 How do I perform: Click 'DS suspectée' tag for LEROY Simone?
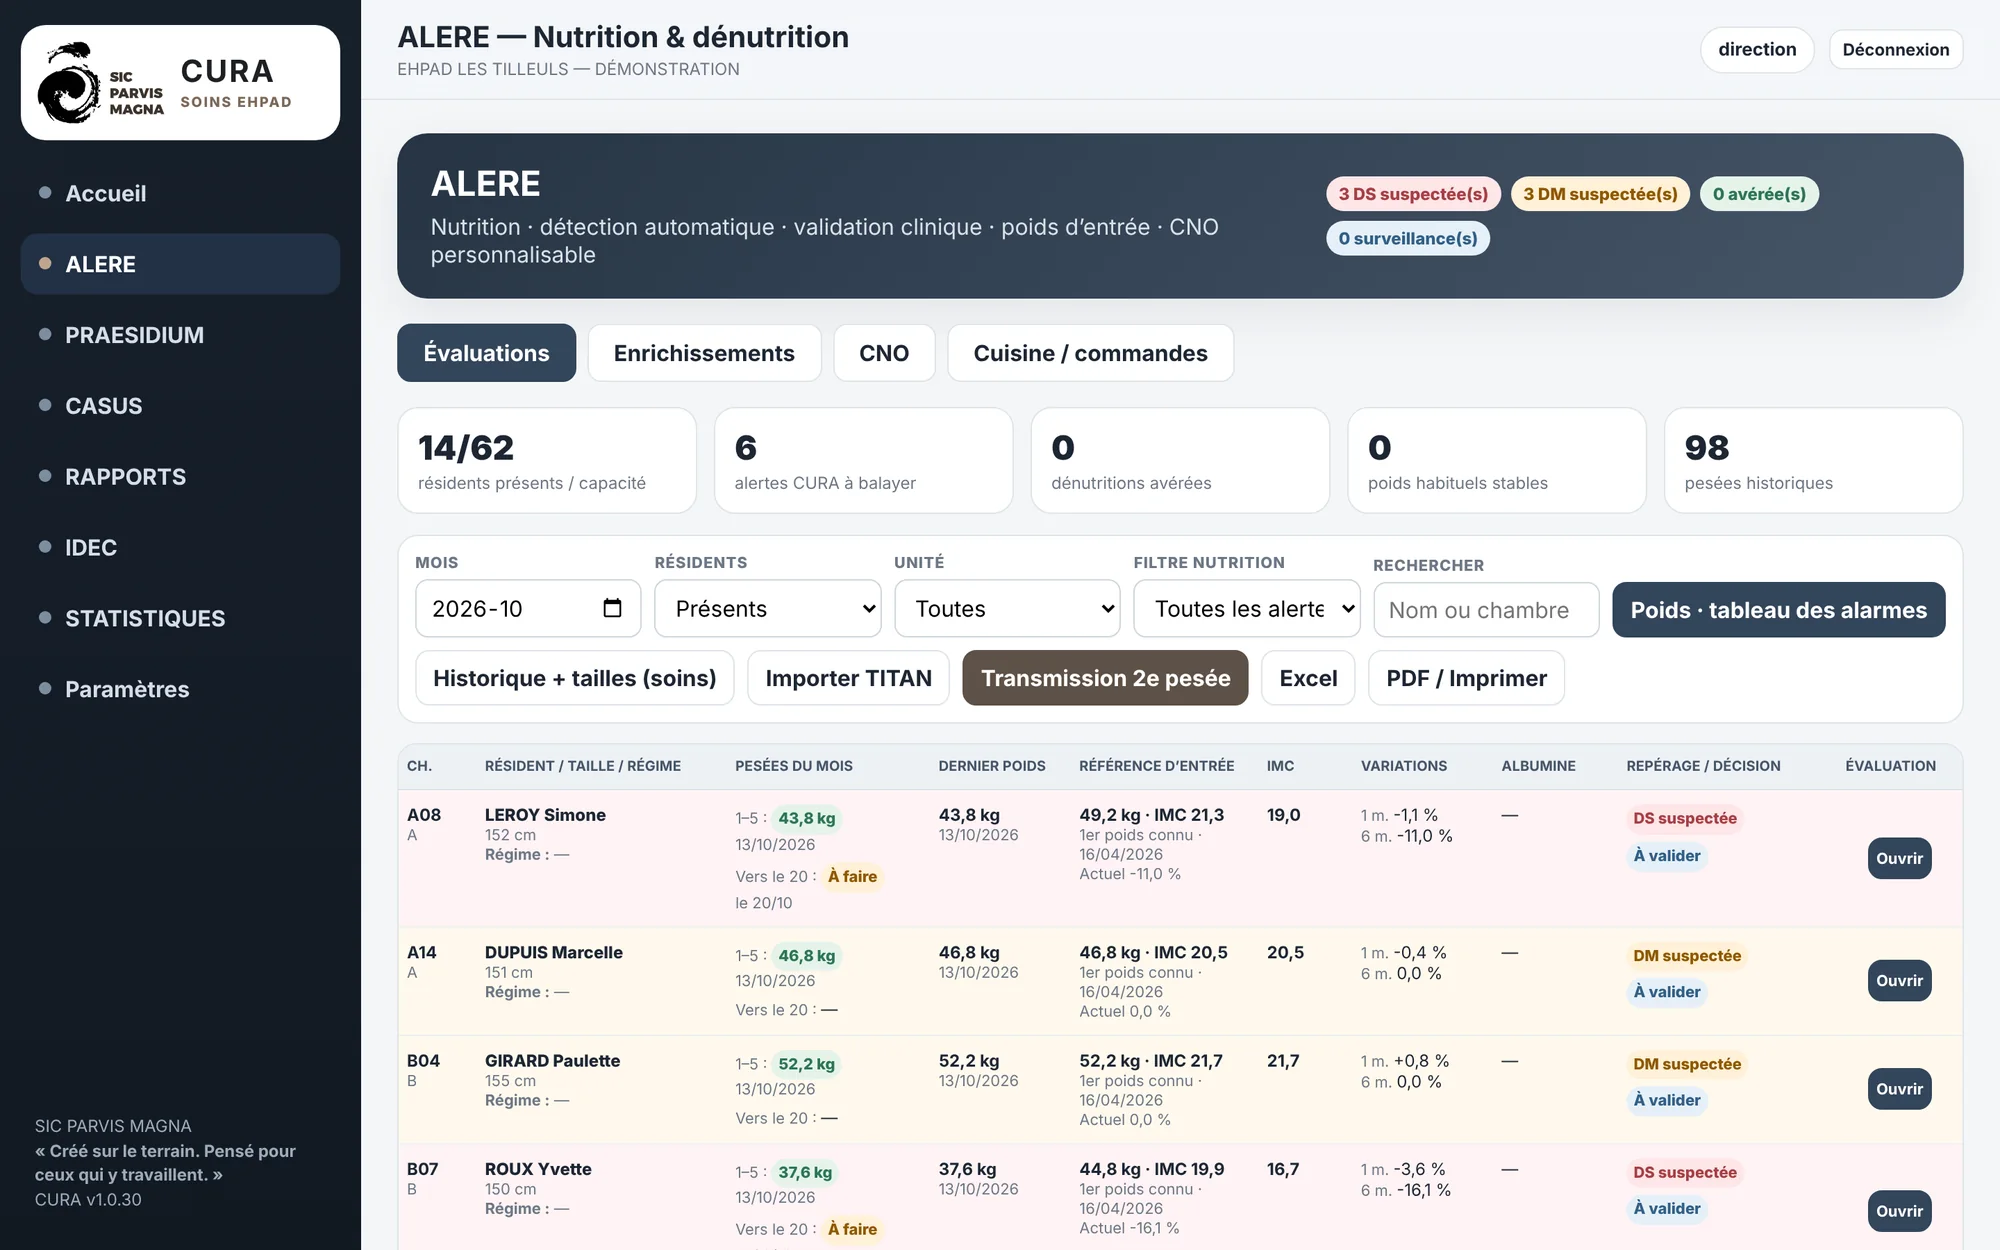pyautogui.click(x=1684, y=819)
